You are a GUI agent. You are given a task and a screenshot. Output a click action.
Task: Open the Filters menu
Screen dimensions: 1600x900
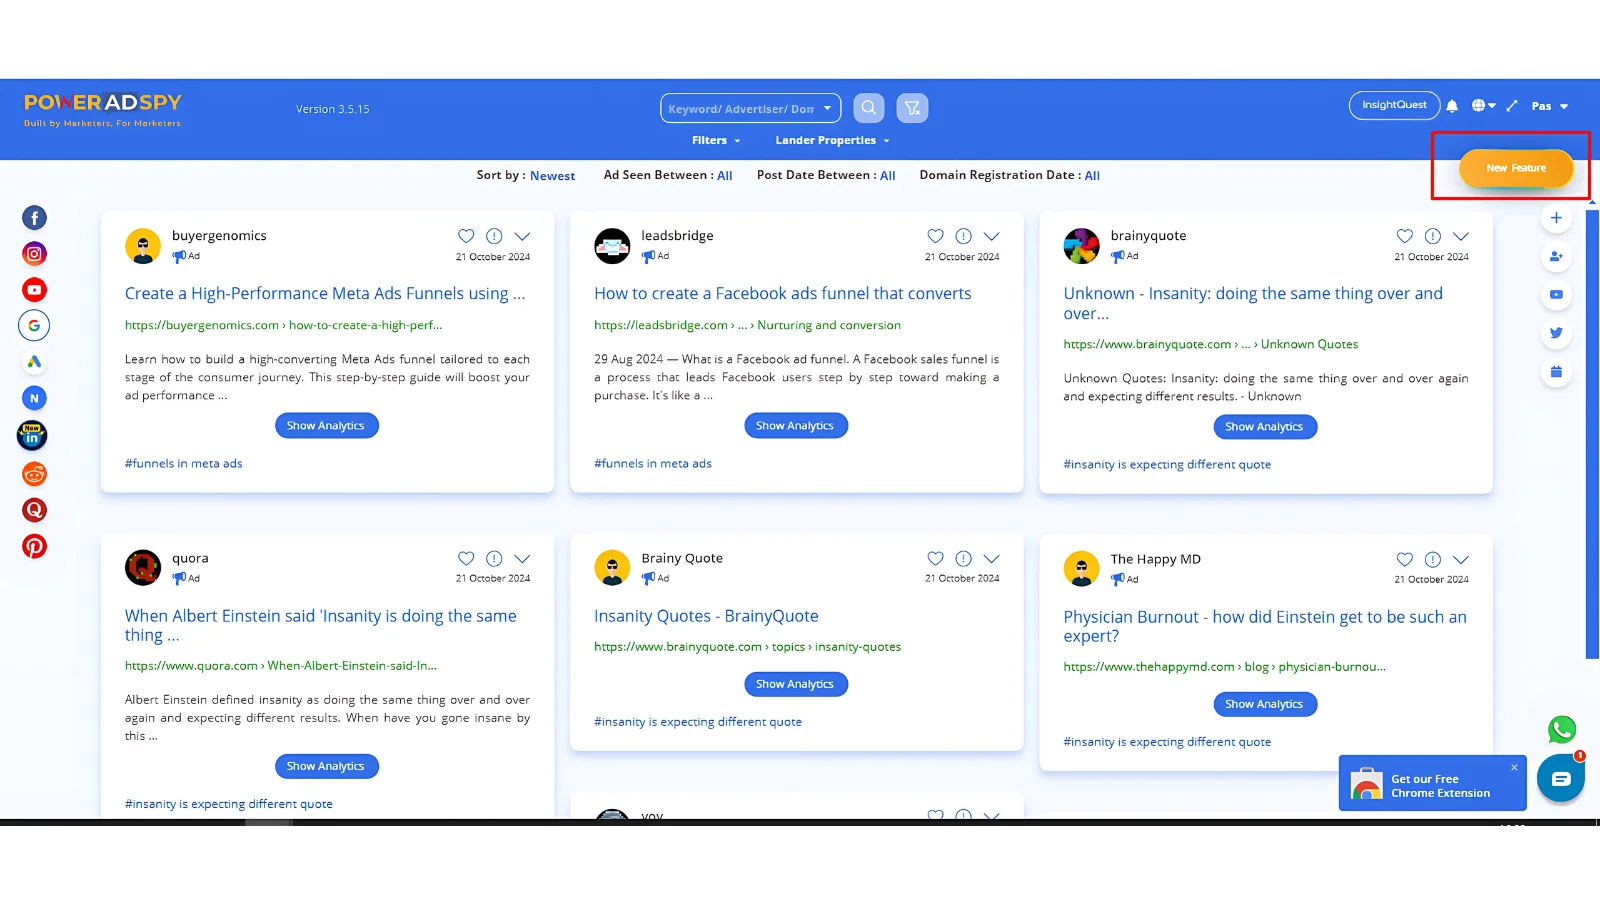[716, 140]
